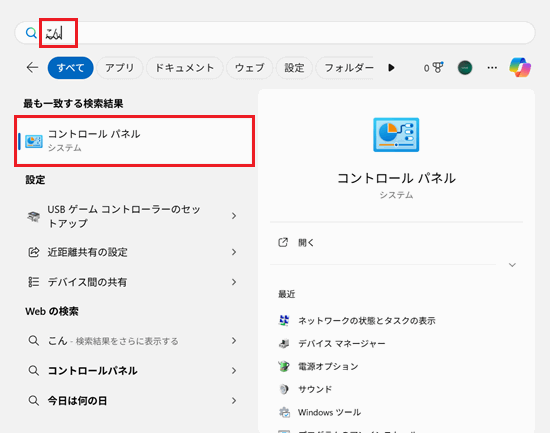Click the コントロール パネル title in preview pane

(396, 178)
